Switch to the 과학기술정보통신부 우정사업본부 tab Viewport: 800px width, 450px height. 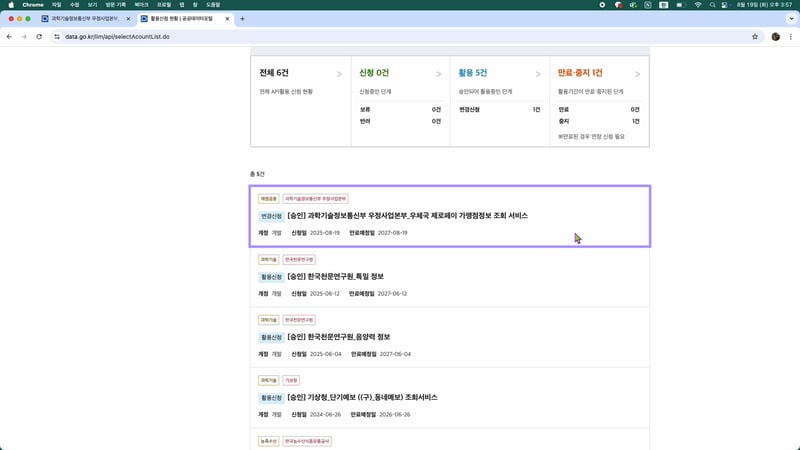tap(85, 19)
